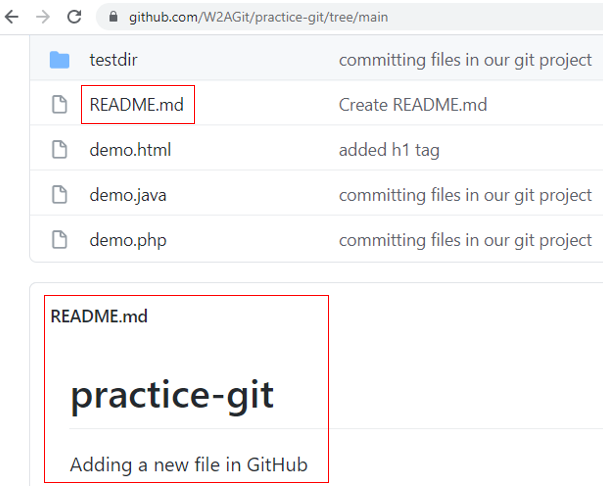Open the demo.java file
The width and height of the screenshot is (603, 489).
[128, 195]
